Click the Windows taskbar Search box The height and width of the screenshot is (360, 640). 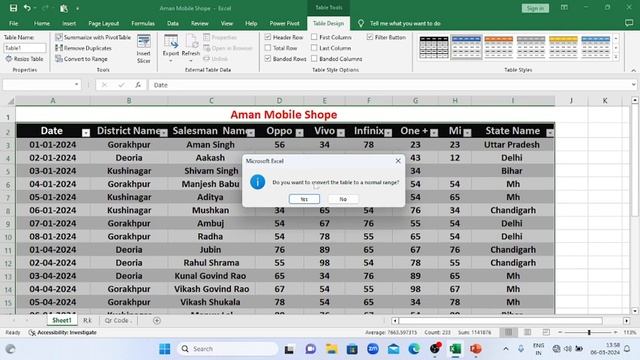click(x=228, y=349)
